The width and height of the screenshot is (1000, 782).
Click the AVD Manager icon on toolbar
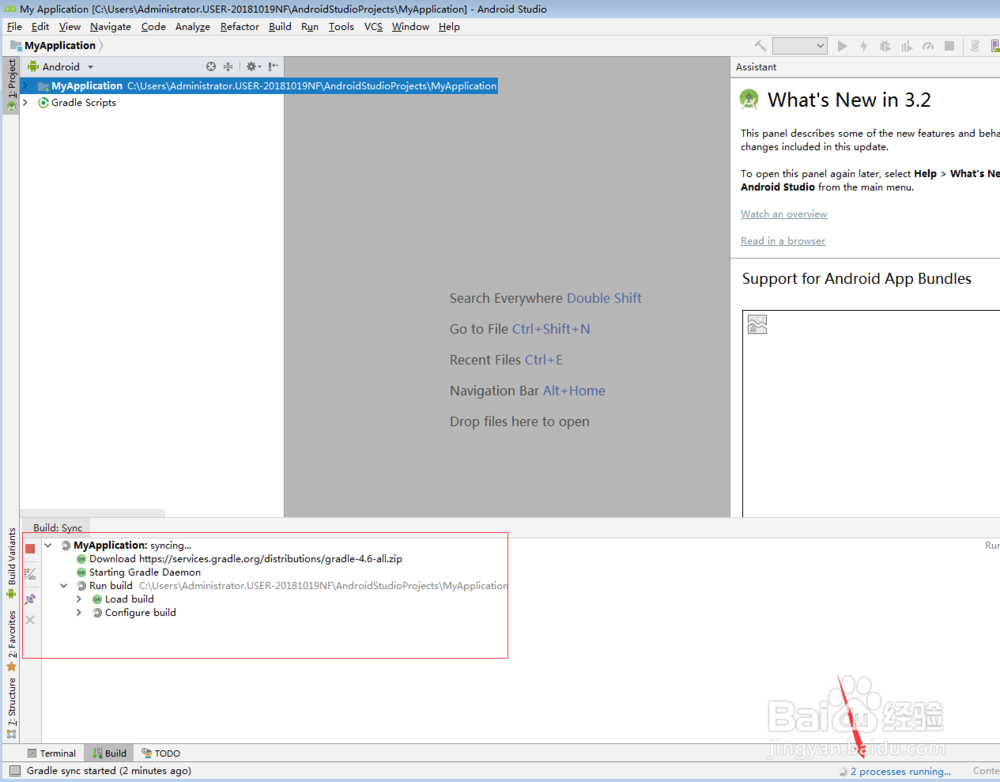[994, 45]
